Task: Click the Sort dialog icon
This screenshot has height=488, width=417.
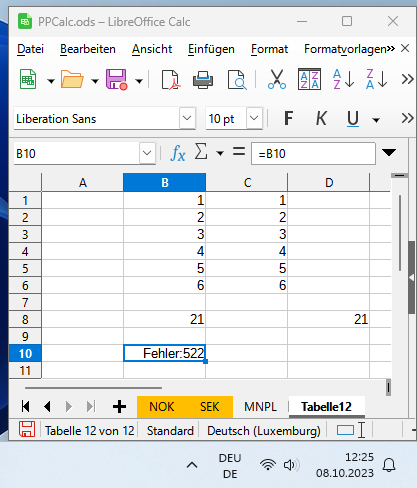Action: (309, 79)
